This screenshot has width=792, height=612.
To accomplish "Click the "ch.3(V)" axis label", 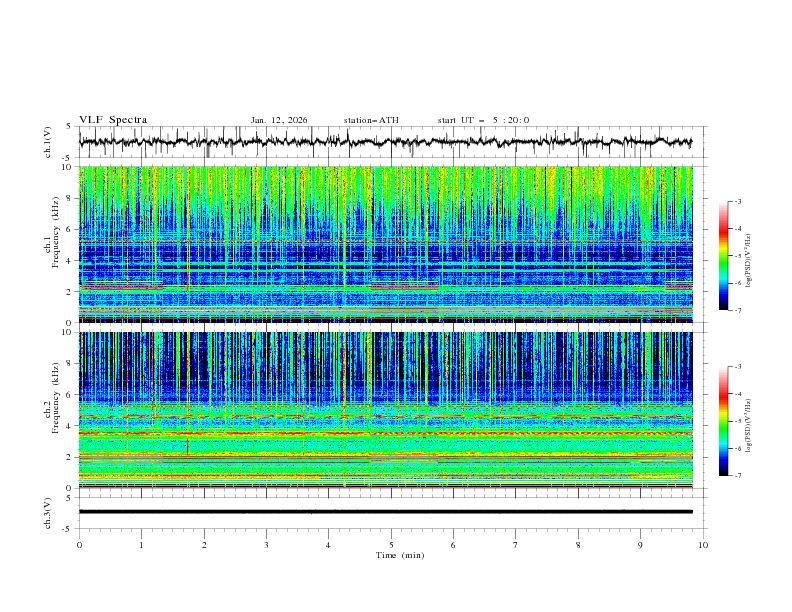I will point(48,513).
